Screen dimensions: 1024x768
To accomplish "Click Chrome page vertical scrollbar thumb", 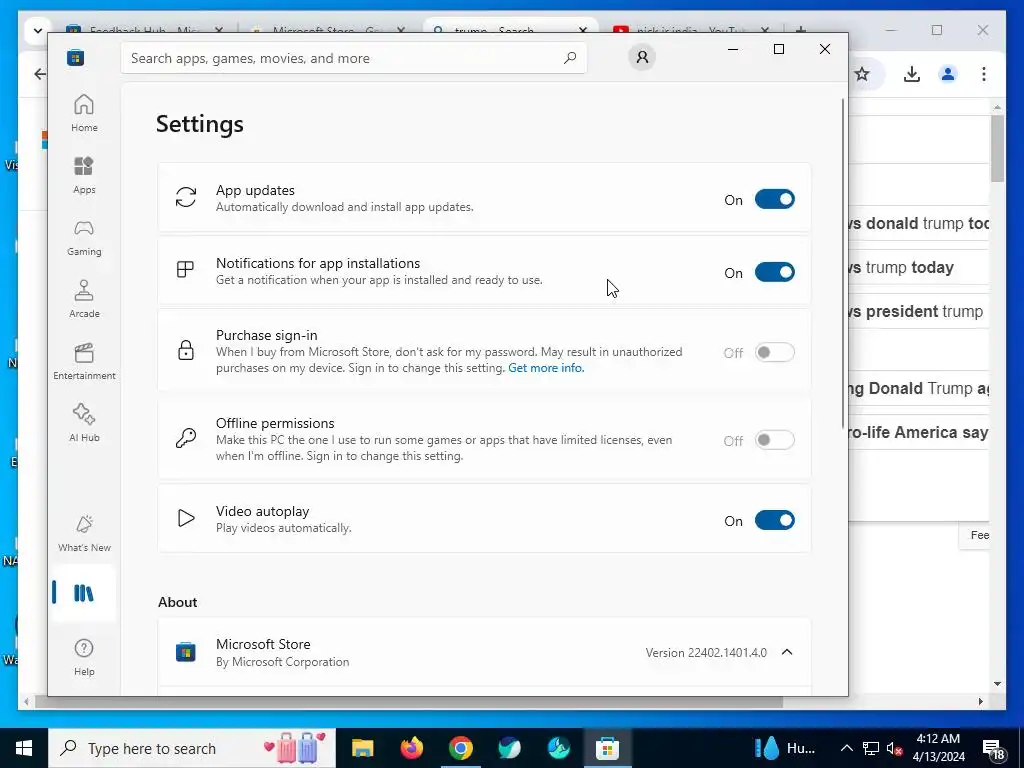I will coord(997,149).
